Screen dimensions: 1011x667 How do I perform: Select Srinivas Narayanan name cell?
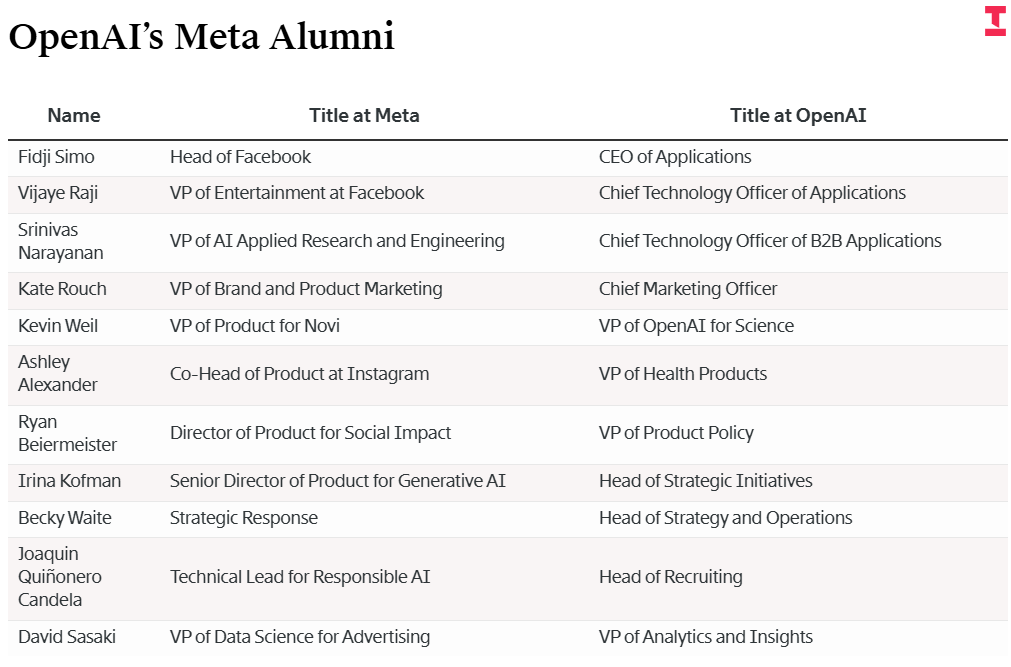point(60,241)
